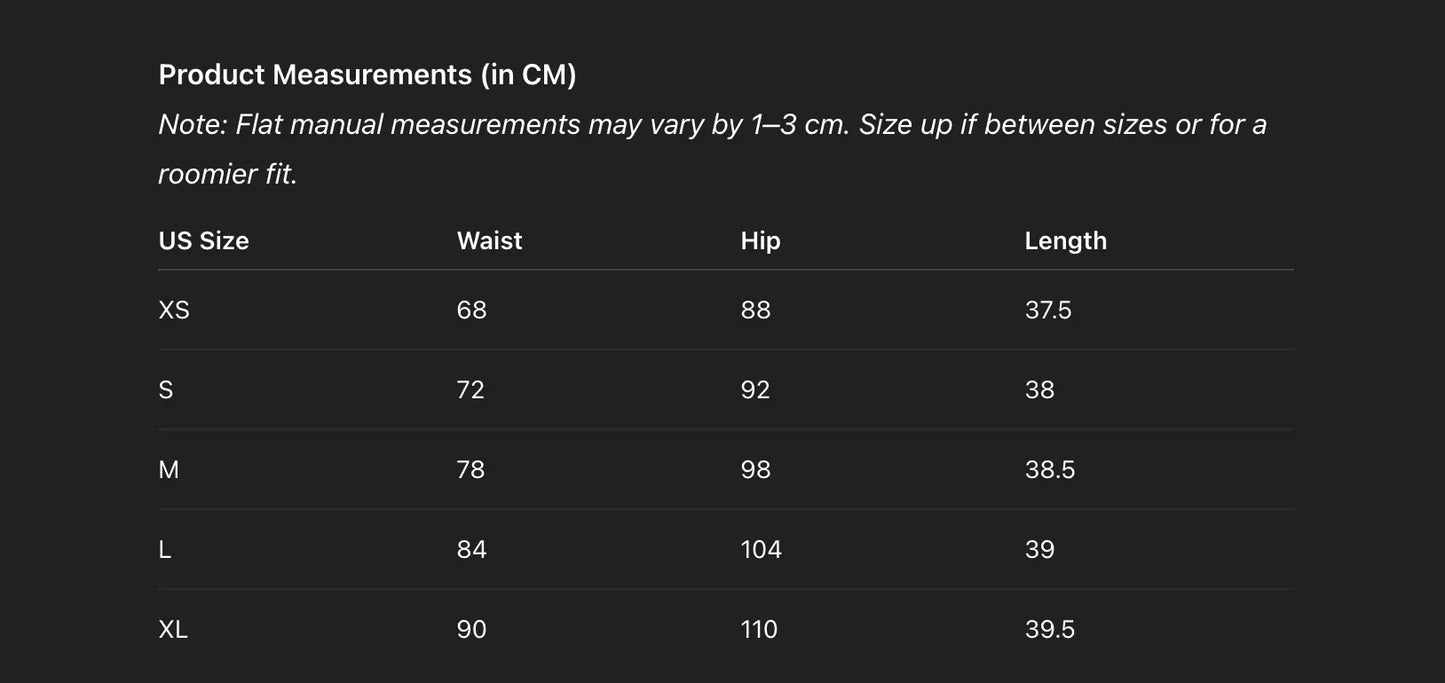This screenshot has height=683, width=1445.
Task: Click waist value 78 for size M
Action: 470,470
